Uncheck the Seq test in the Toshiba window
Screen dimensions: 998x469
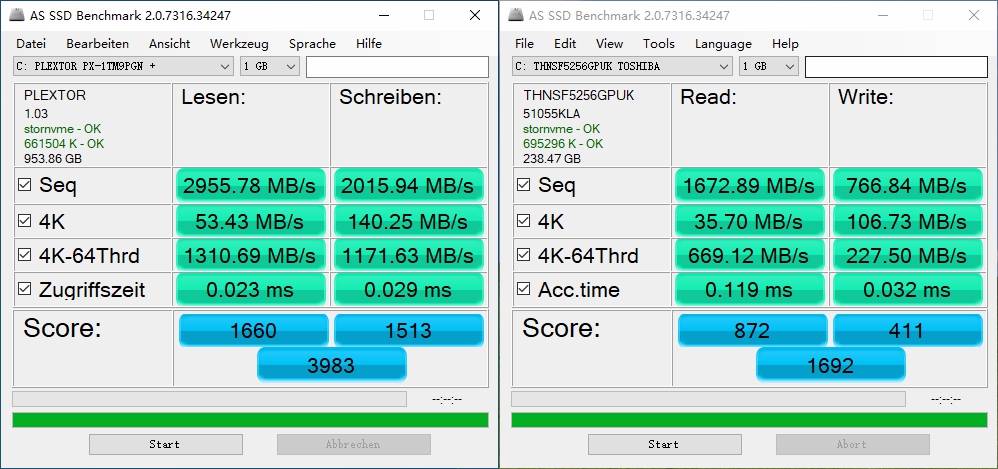click(x=524, y=185)
